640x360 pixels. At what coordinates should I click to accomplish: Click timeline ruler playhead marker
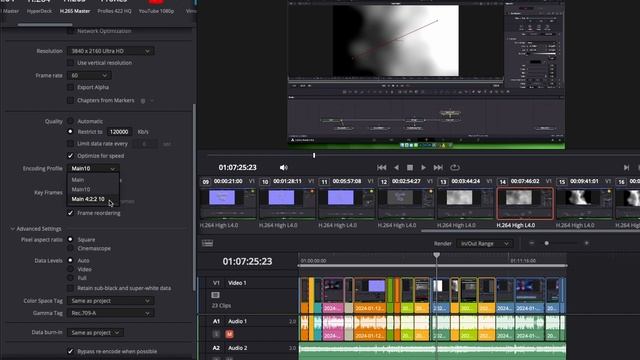tap(436, 256)
